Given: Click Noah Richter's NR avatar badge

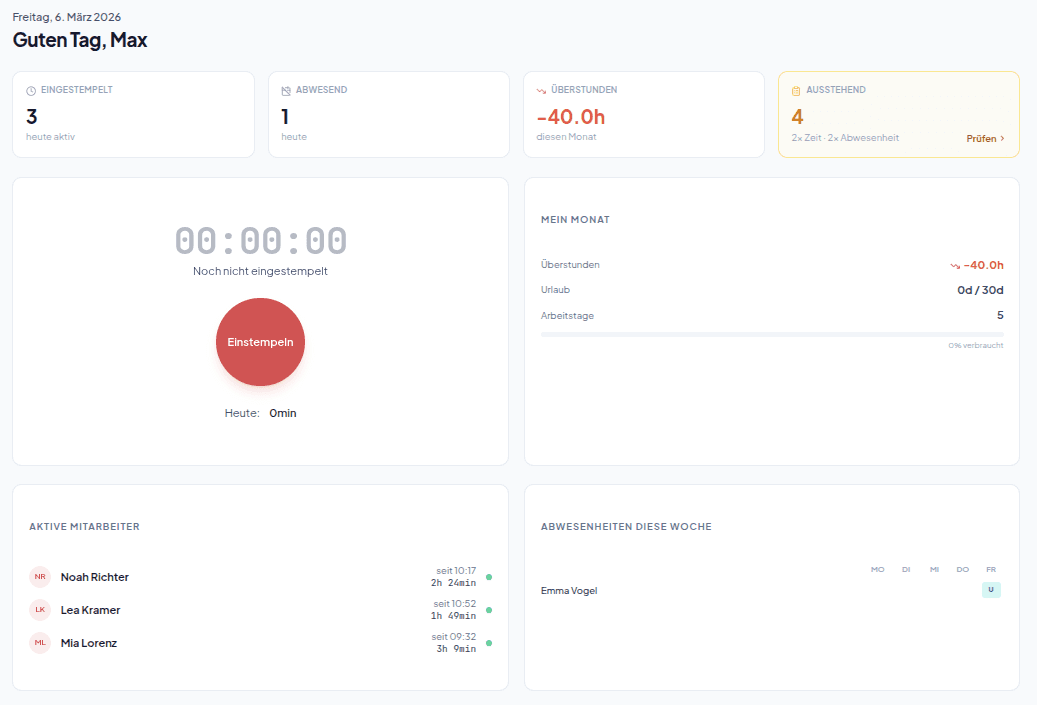Looking at the screenshot, I should (39, 577).
